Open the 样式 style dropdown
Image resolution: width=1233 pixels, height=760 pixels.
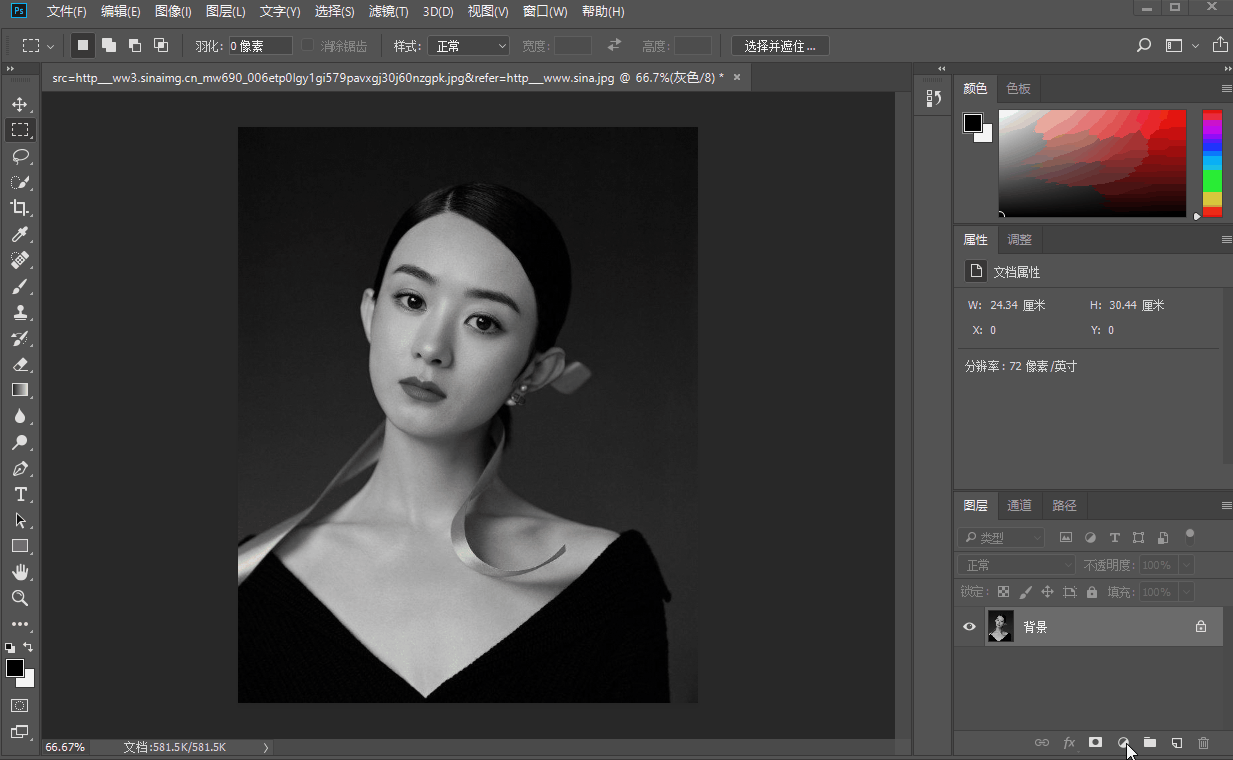click(x=468, y=46)
